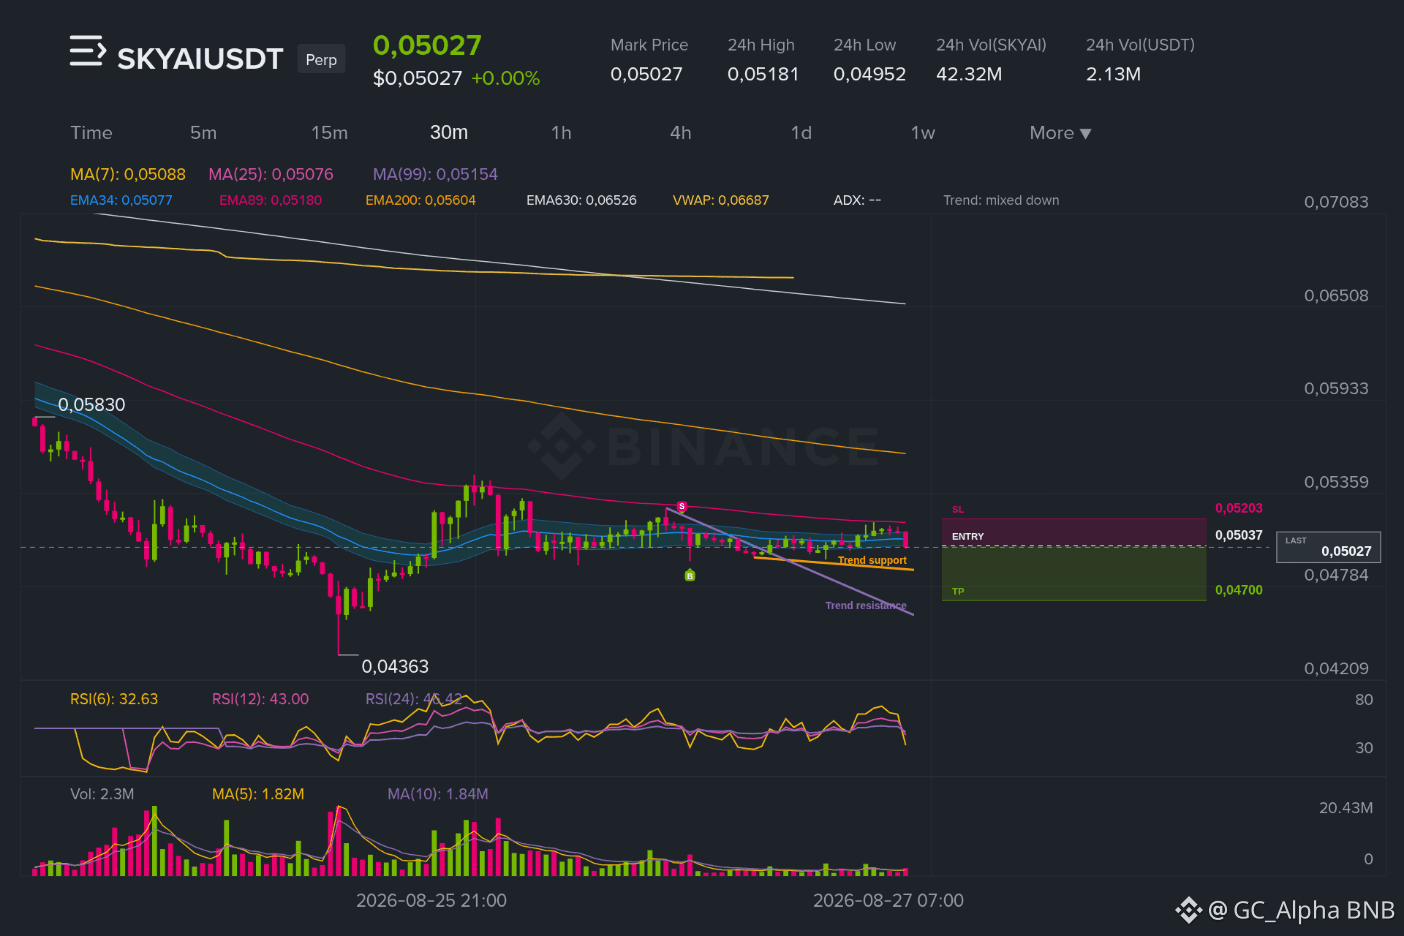Click the volume MA(10): 1.84M label
Viewport: 1404px width, 936px height.
438,794
